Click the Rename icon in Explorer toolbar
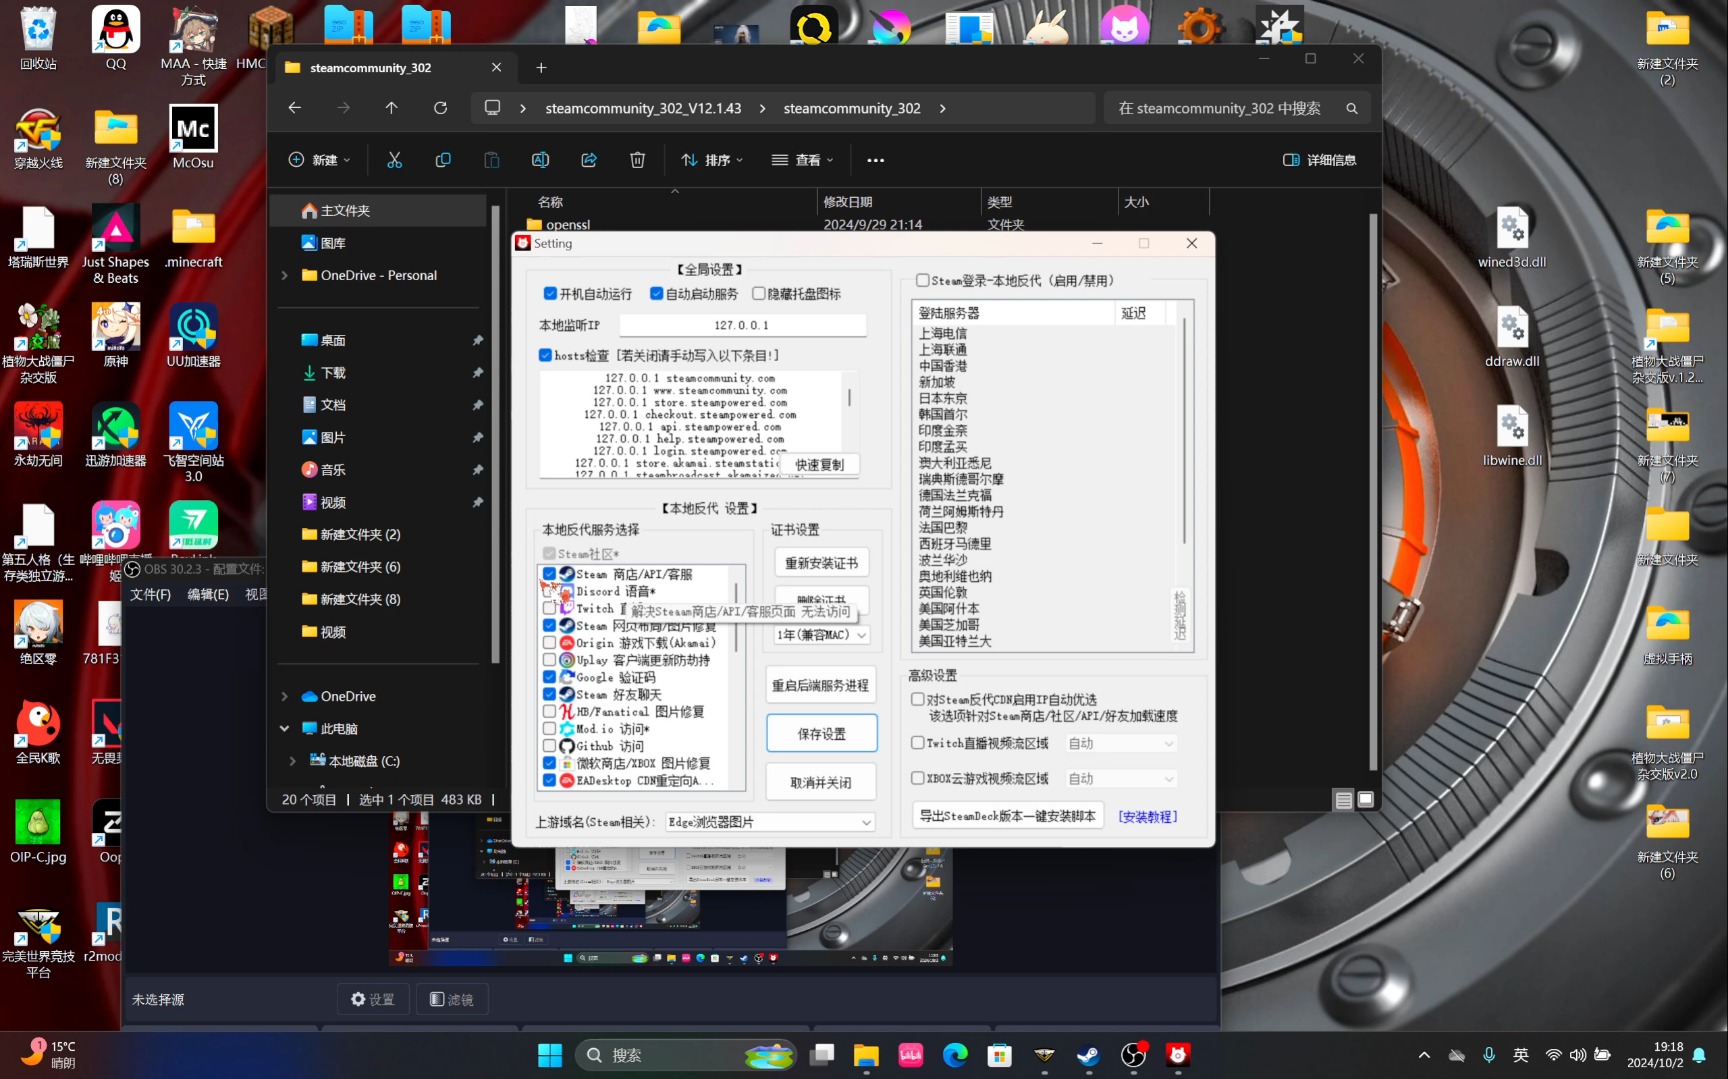 click(540, 160)
